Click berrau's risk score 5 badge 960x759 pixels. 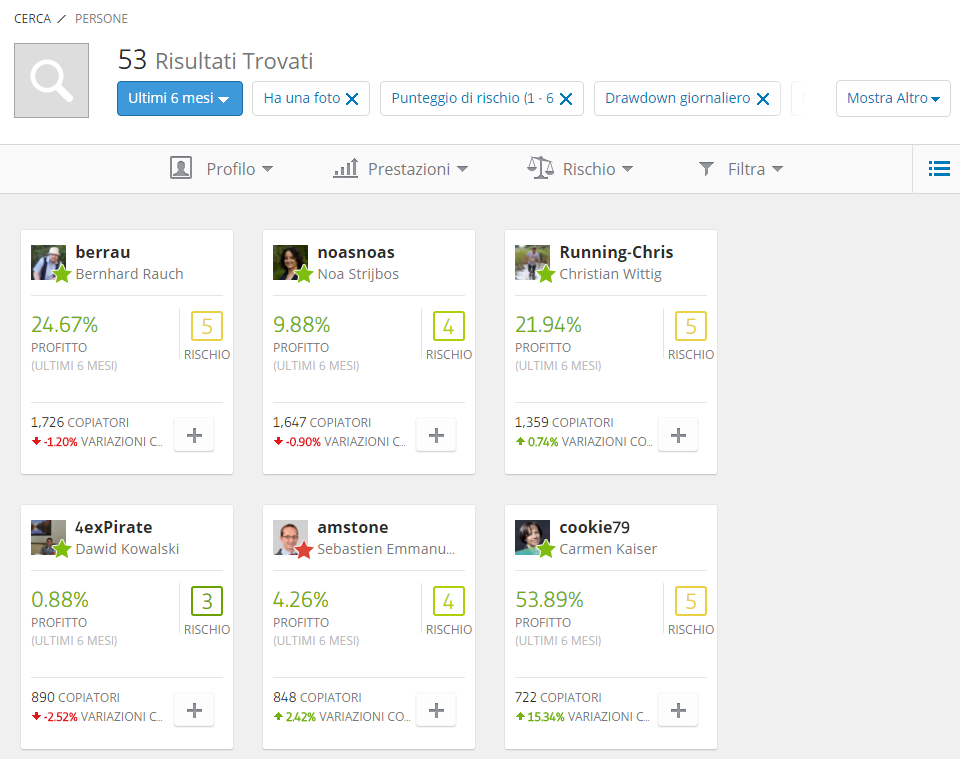(x=207, y=326)
